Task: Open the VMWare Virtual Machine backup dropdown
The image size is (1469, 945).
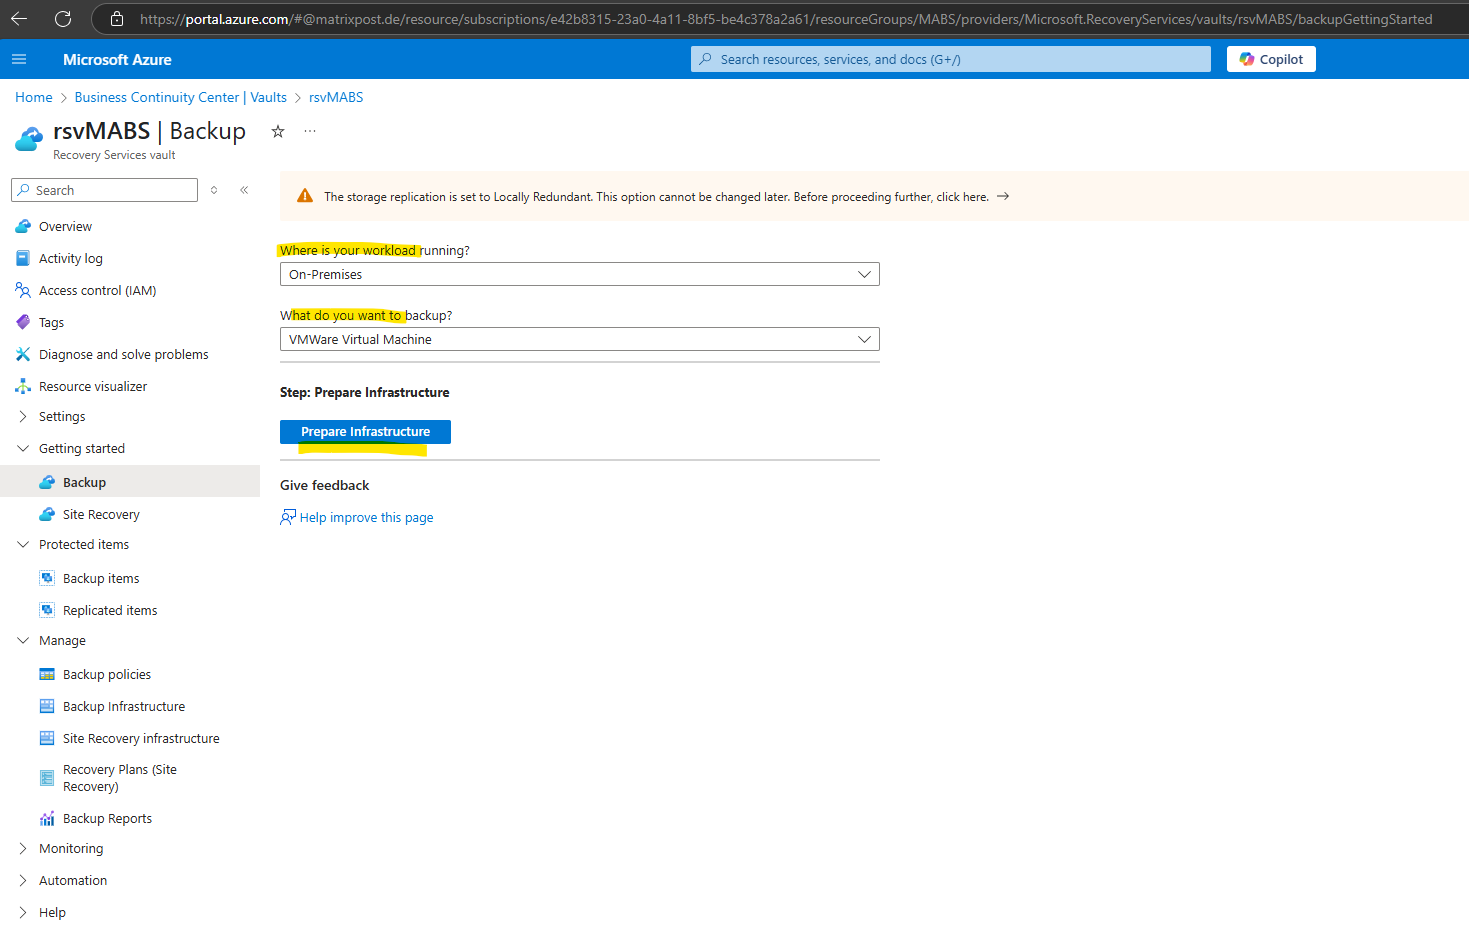Action: tap(580, 339)
